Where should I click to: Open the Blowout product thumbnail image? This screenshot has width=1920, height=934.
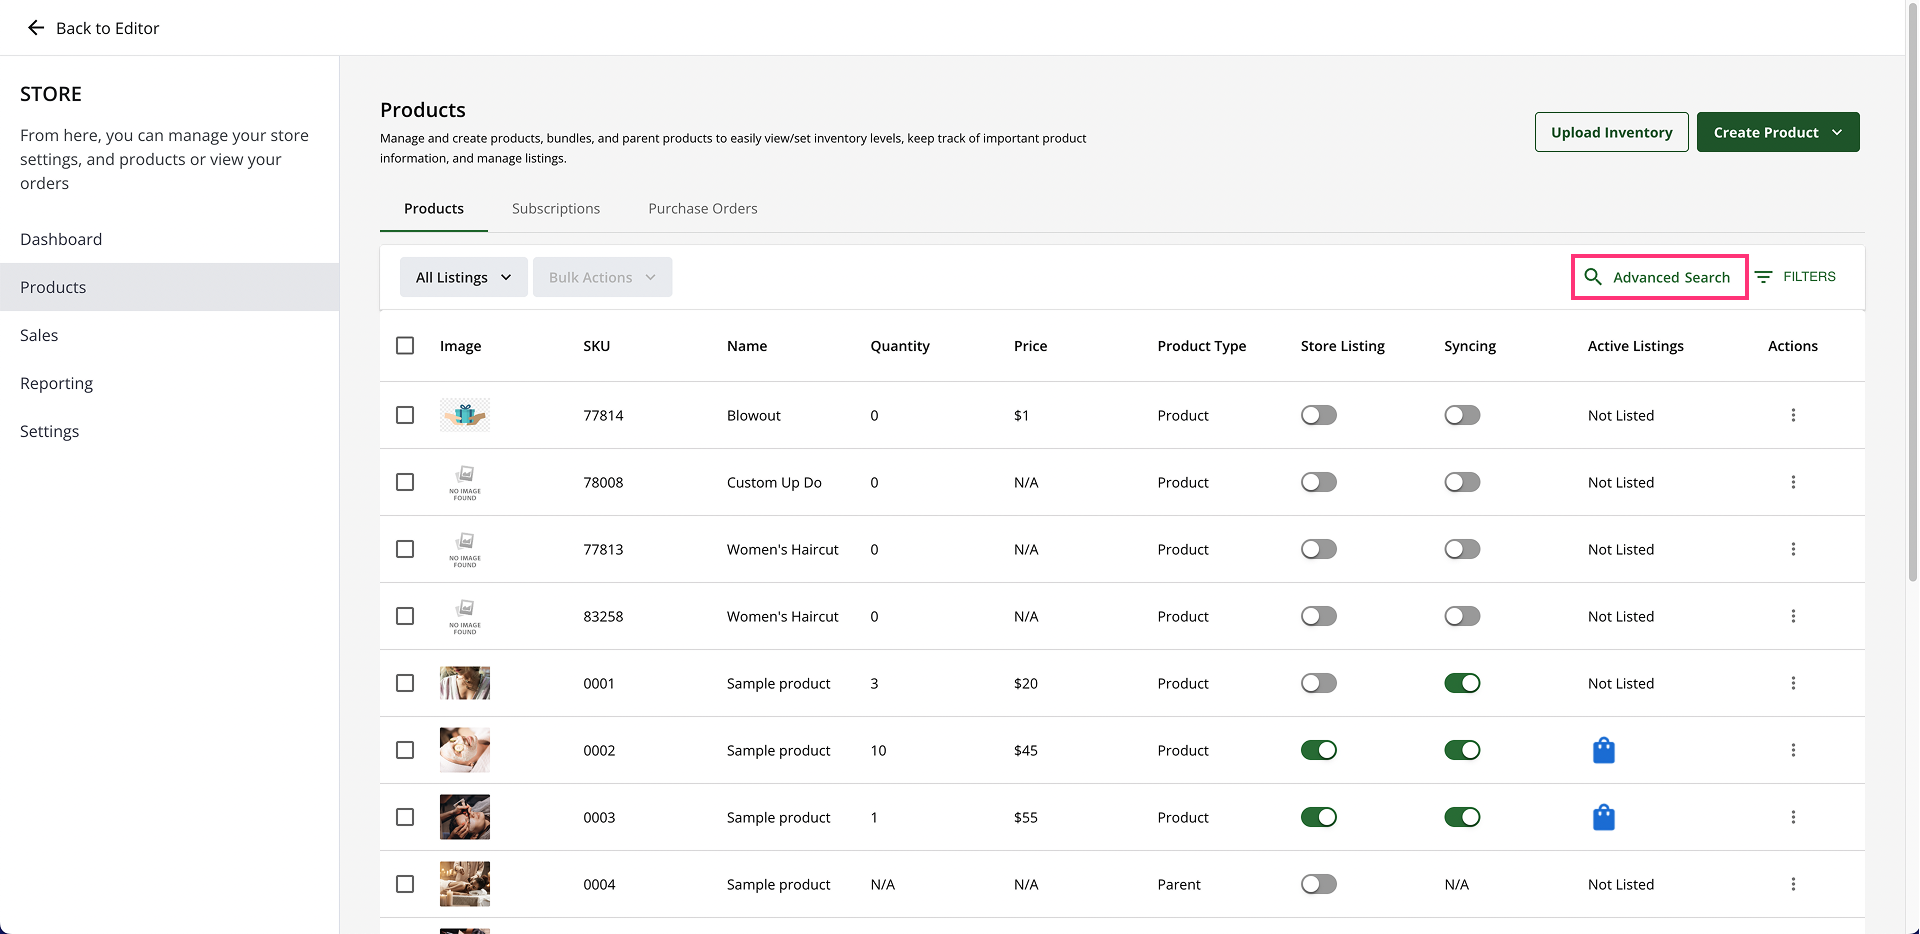465,415
